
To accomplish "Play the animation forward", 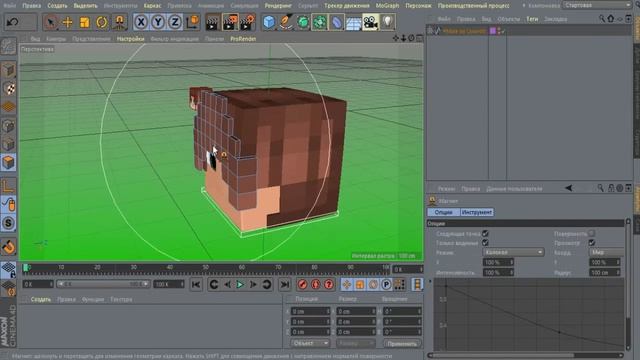I will tap(240, 284).
